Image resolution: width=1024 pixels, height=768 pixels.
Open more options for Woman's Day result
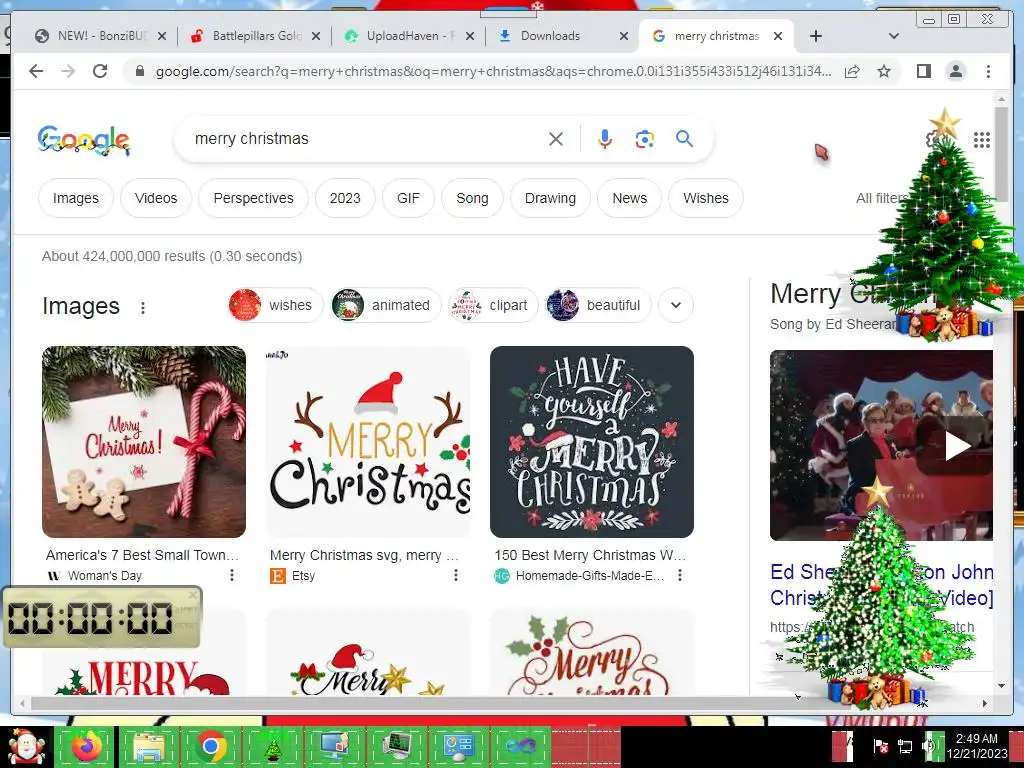click(x=232, y=575)
